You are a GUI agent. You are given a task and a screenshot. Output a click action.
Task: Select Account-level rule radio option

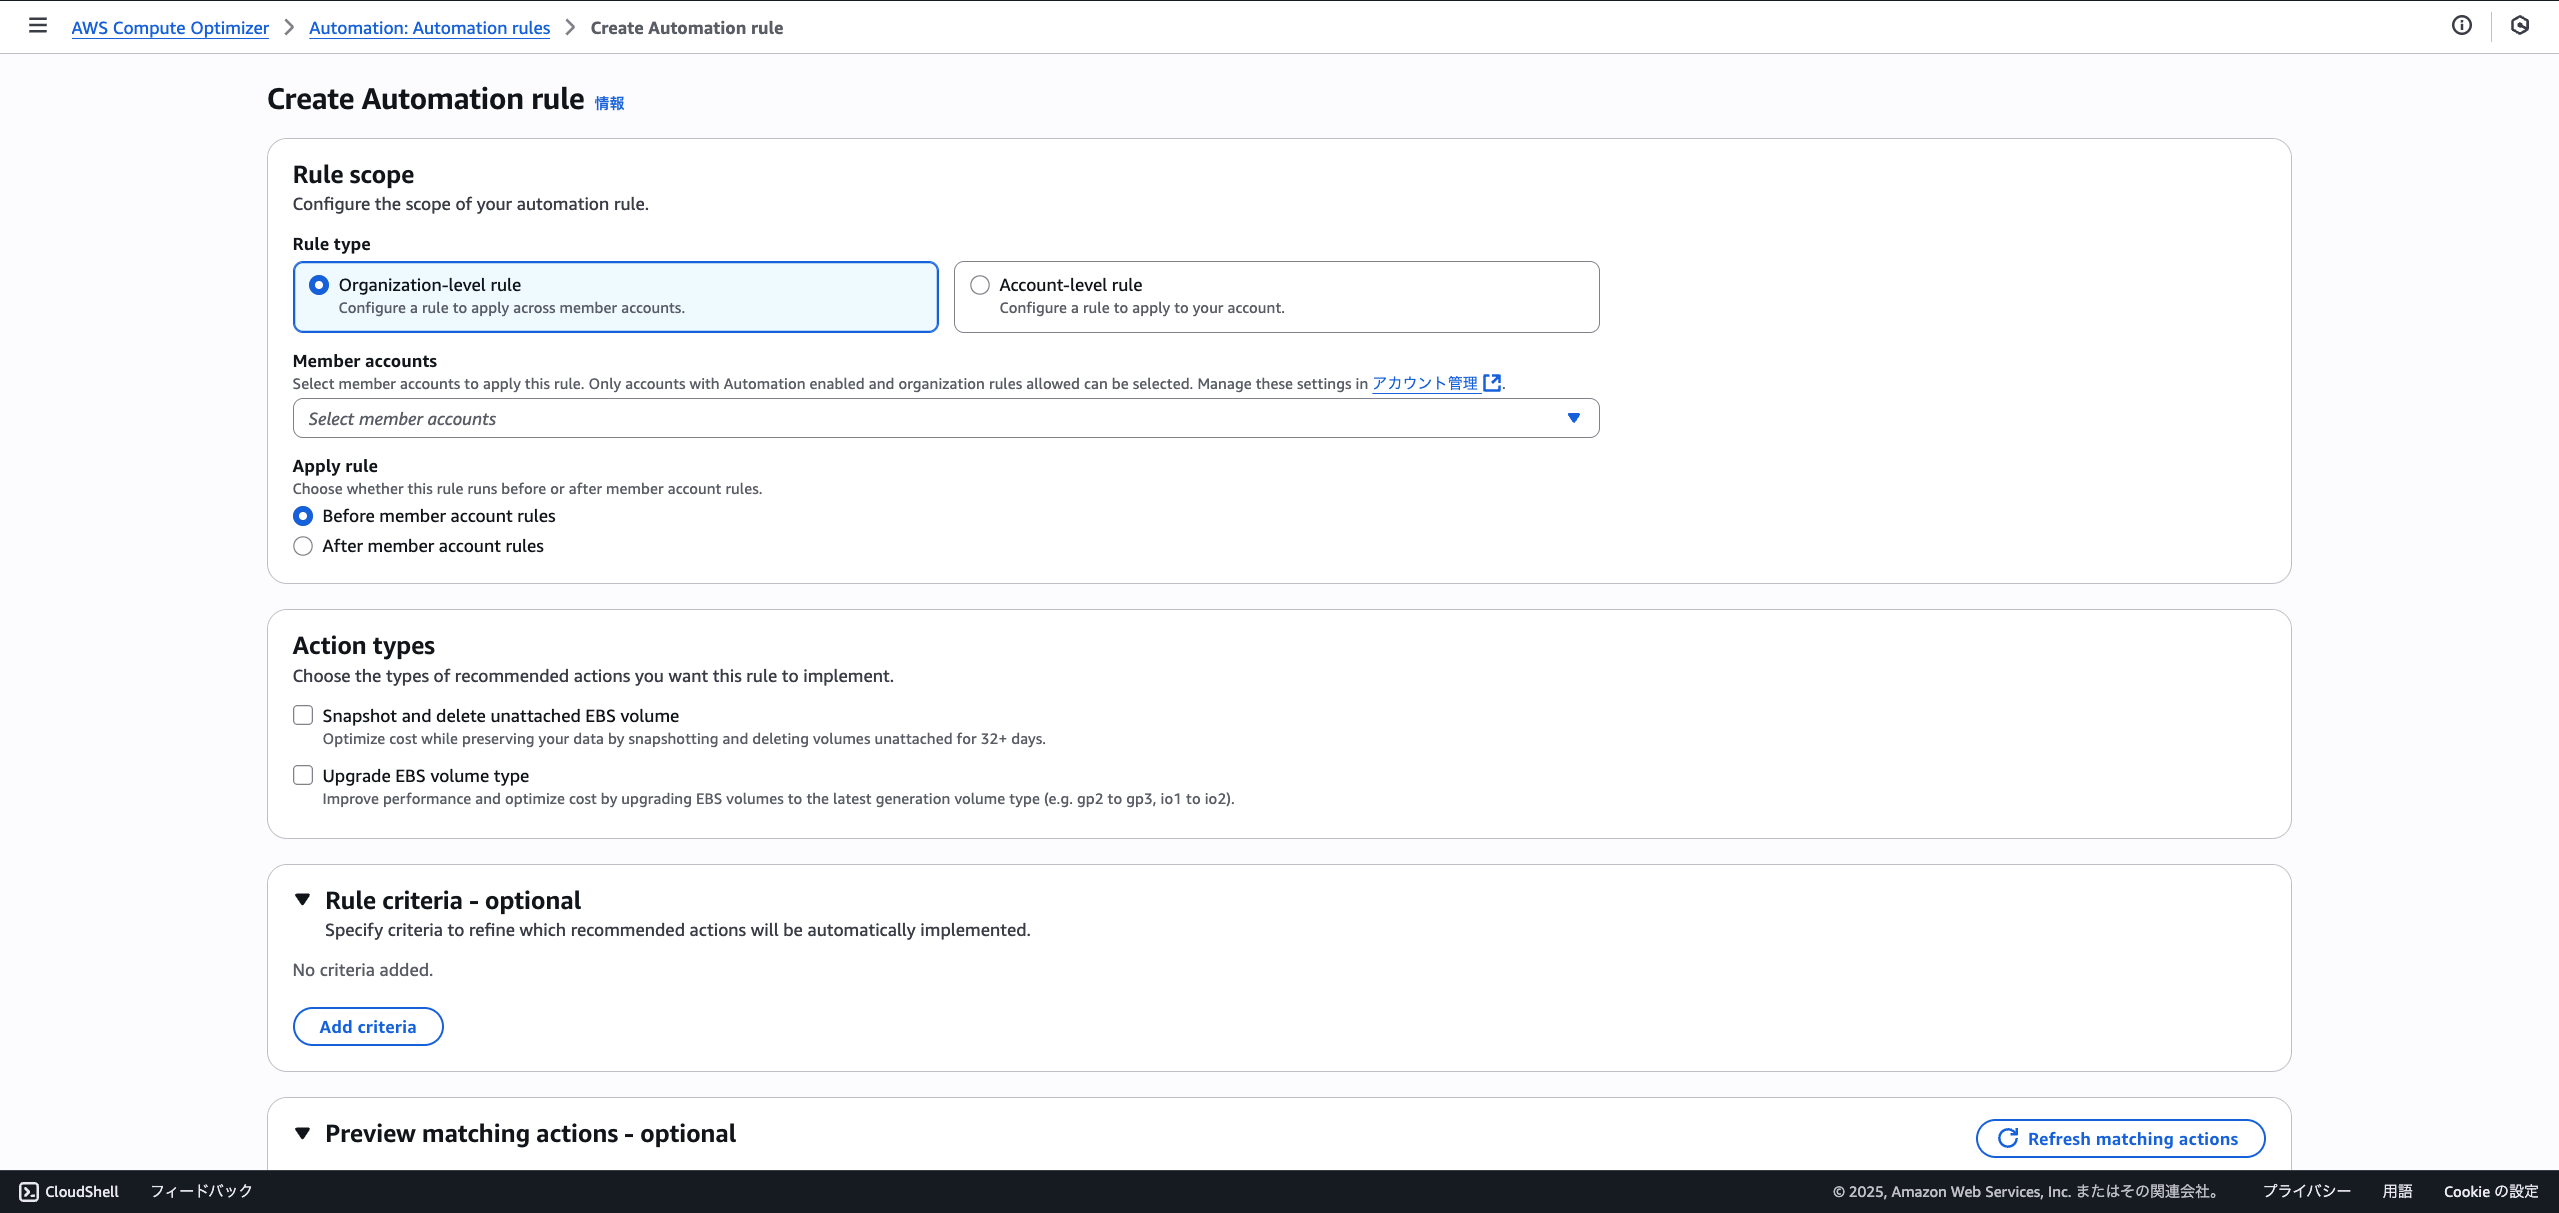tap(980, 285)
